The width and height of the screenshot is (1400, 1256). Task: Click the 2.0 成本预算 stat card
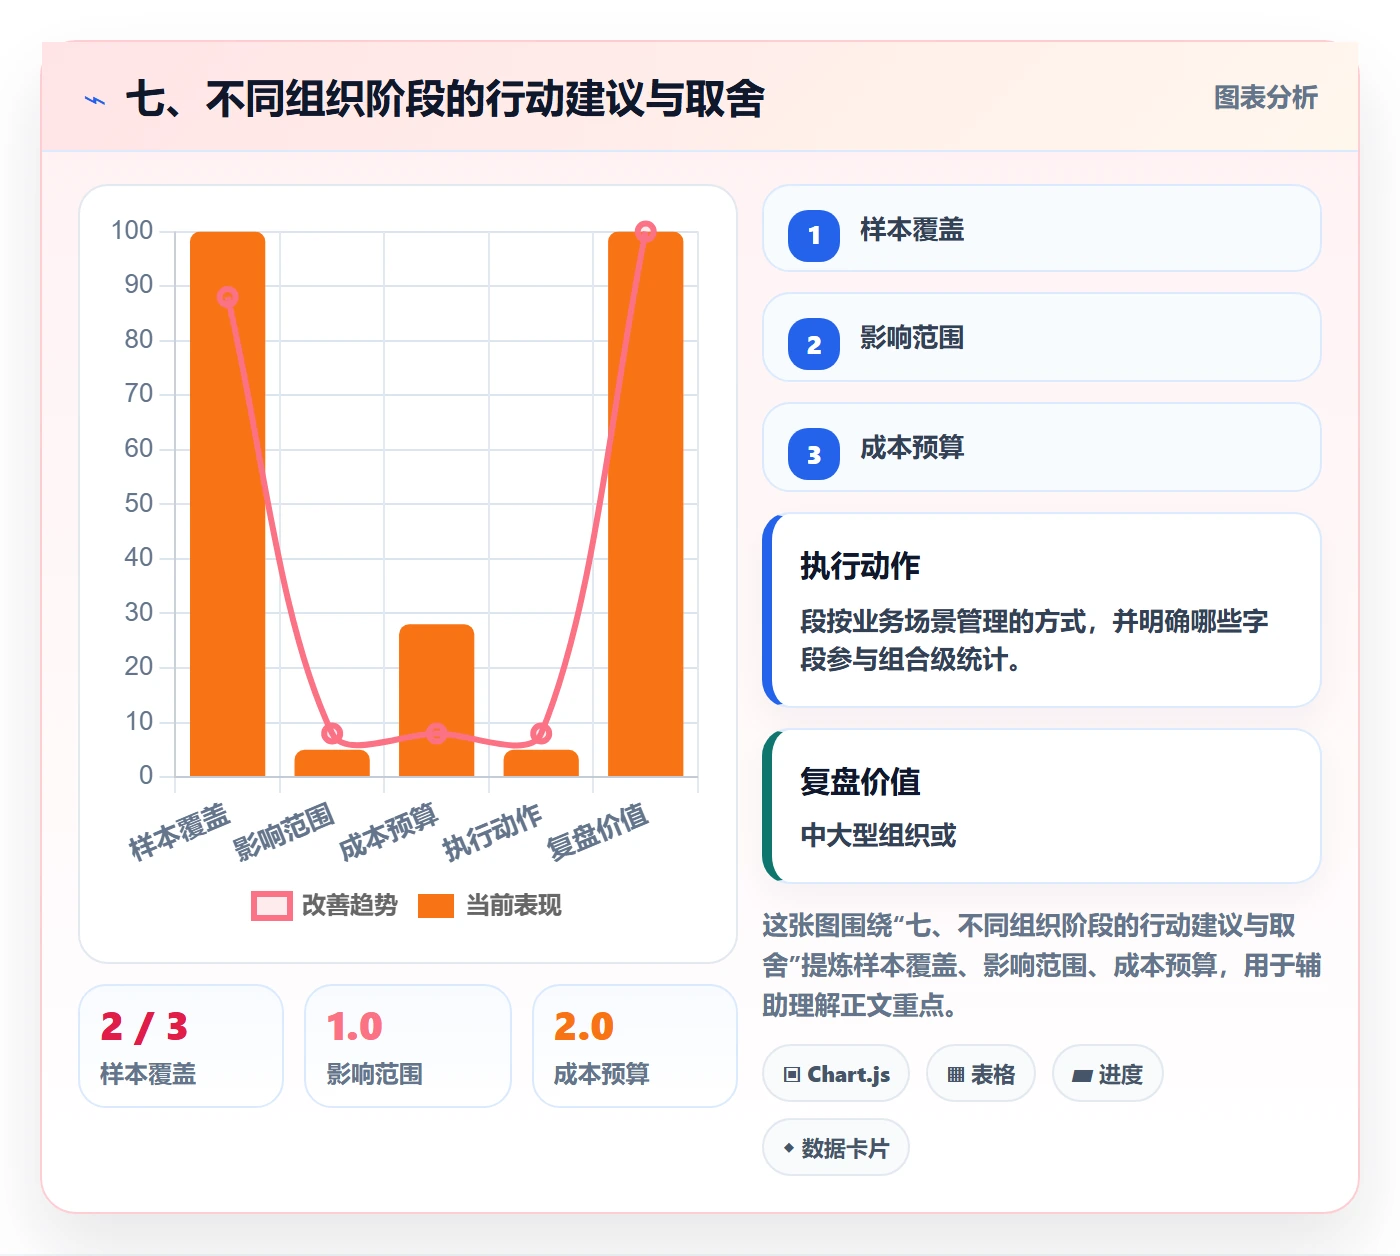pyautogui.click(x=635, y=1046)
